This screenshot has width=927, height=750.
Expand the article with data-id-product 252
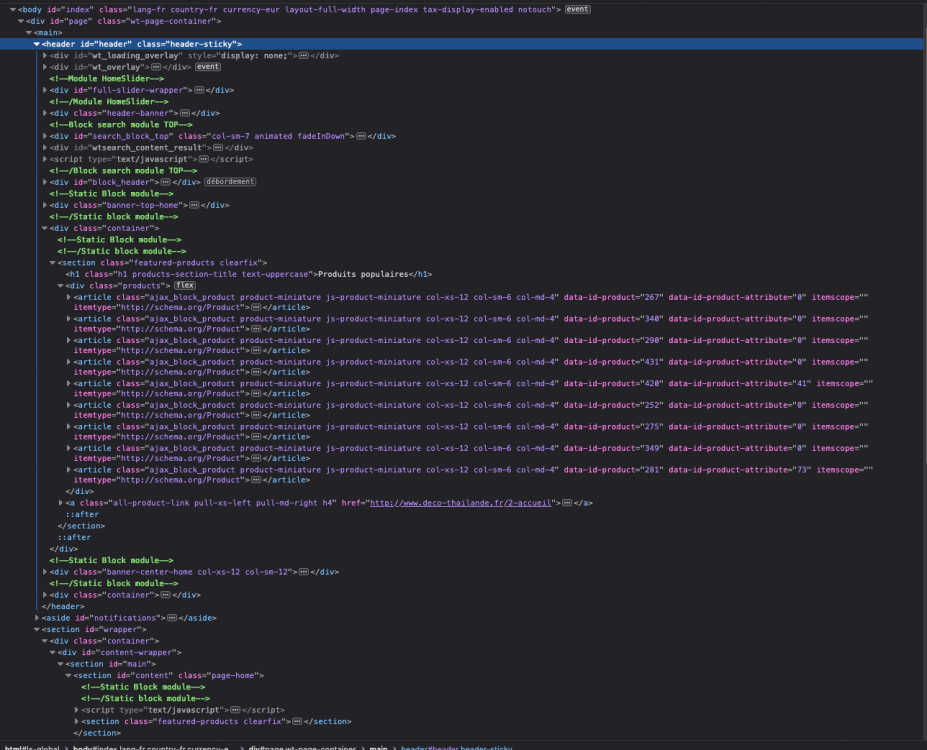(x=69, y=405)
